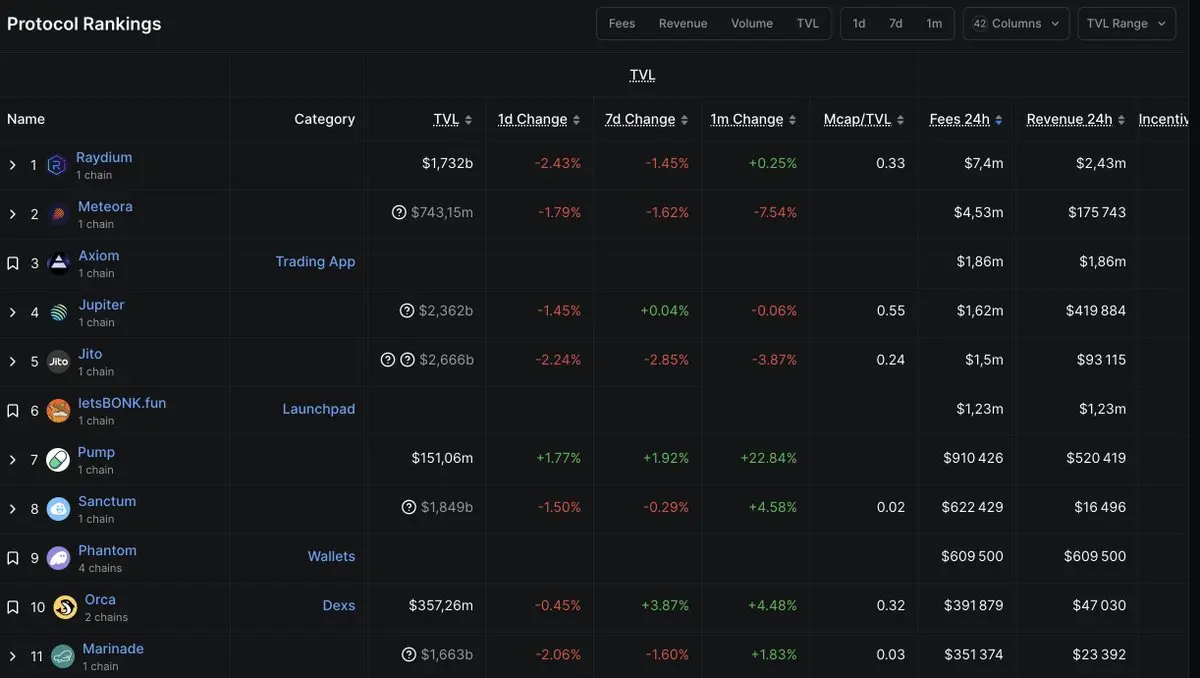Expand the Jito row
The image size is (1200, 678).
pyautogui.click(x=12, y=361)
